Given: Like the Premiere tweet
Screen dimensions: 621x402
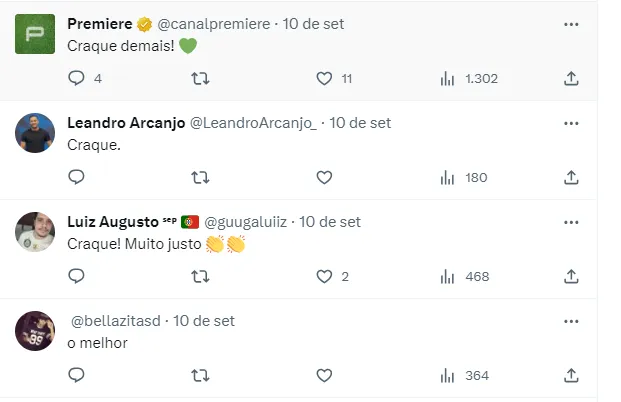Looking at the screenshot, I should pyautogui.click(x=324, y=78).
